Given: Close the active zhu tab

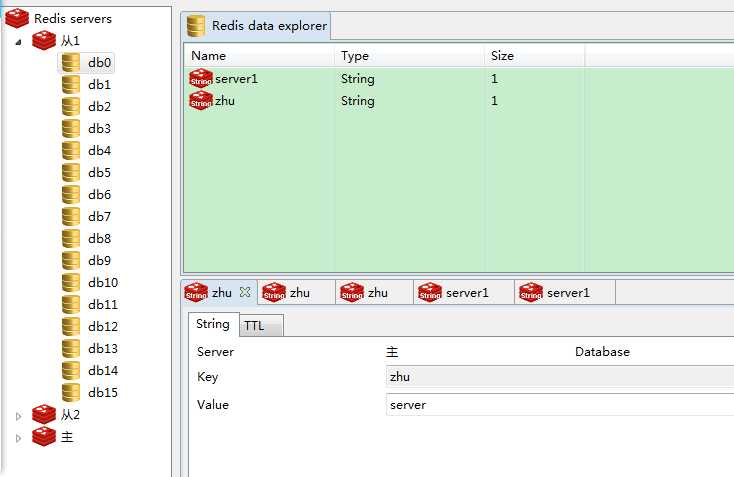Looking at the screenshot, I should [x=245, y=292].
